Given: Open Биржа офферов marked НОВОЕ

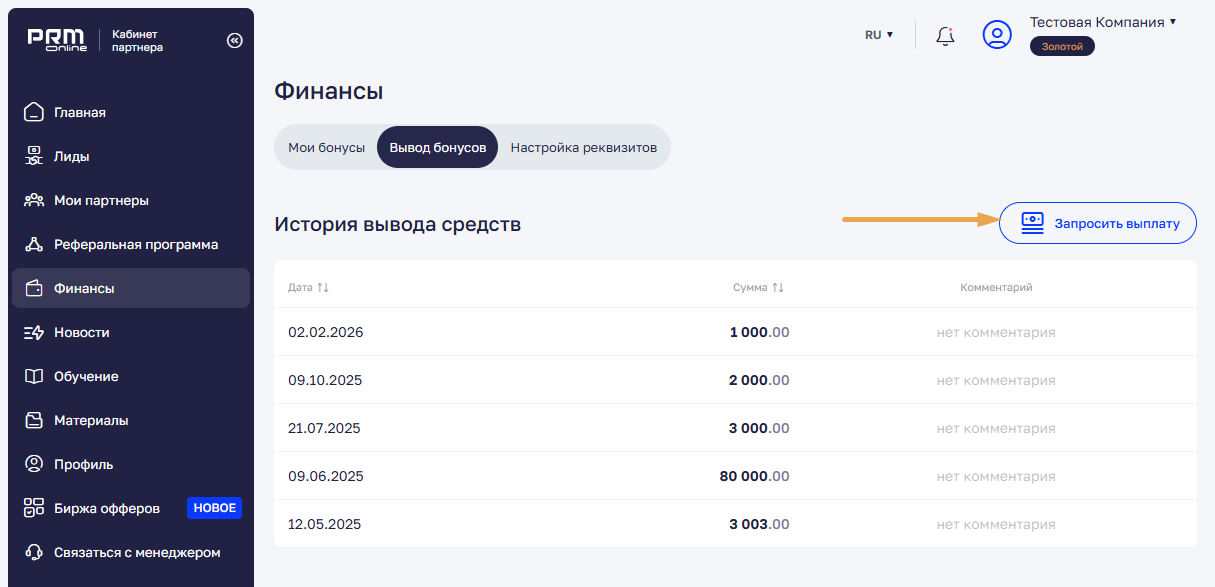Looking at the screenshot, I should [106, 508].
